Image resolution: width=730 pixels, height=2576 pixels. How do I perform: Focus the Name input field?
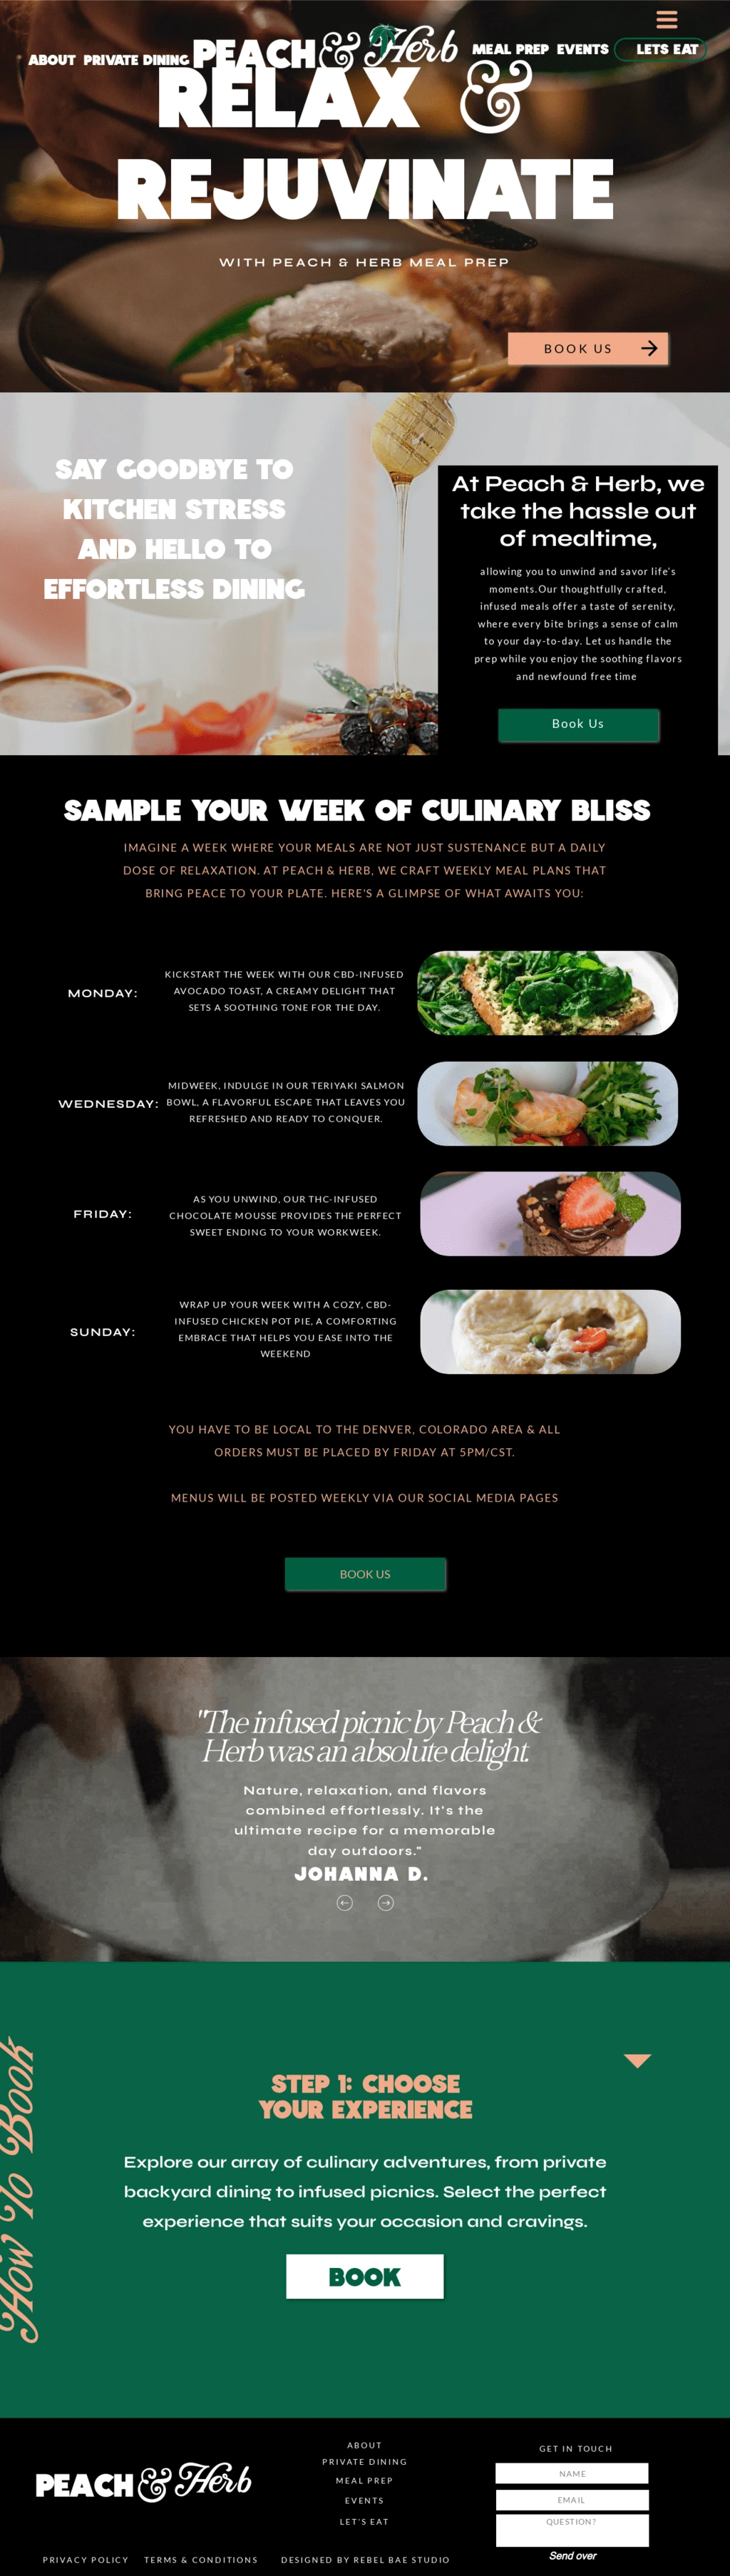click(x=572, y=2474)
